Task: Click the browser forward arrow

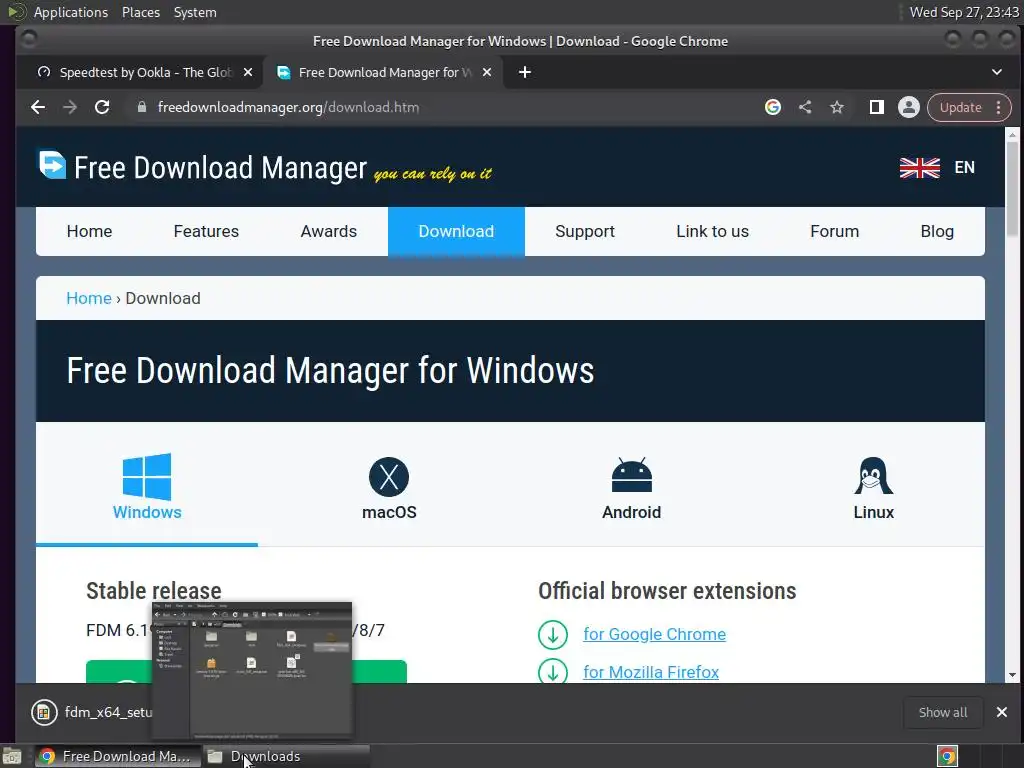Action: click(70, 107)
